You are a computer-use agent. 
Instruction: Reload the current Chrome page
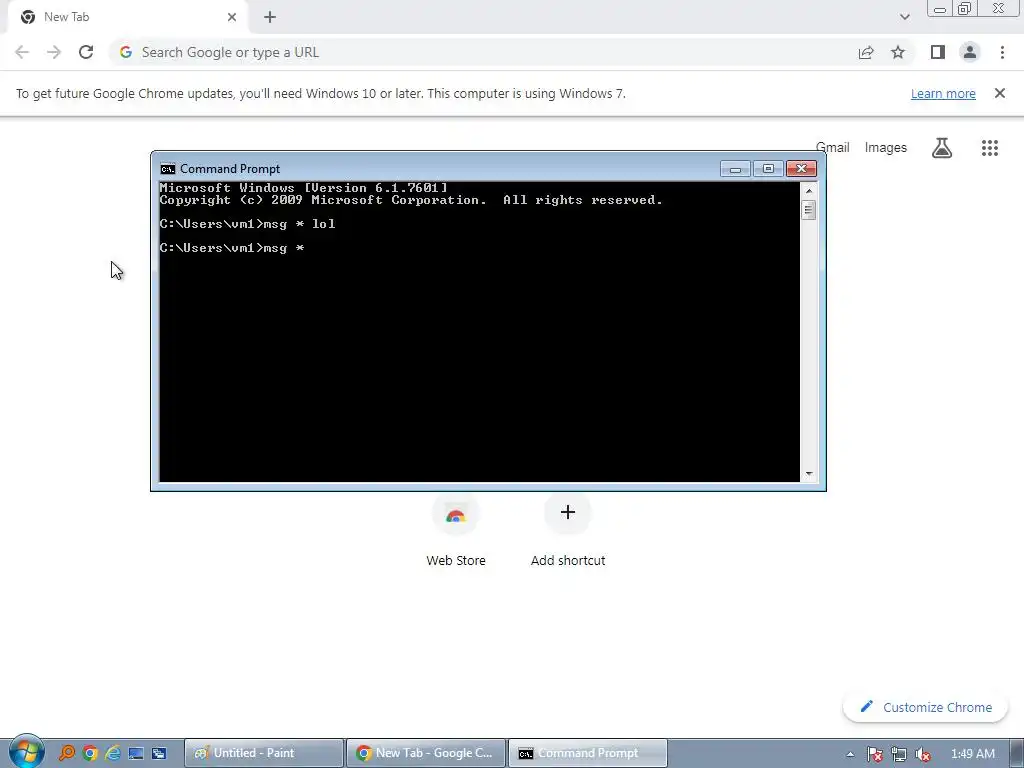pyautogui.click(x=86, y=52)
